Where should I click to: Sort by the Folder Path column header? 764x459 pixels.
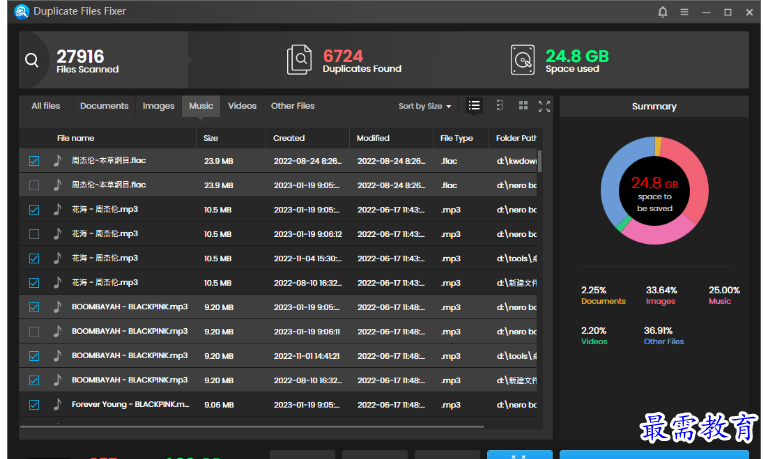[516, 138]
